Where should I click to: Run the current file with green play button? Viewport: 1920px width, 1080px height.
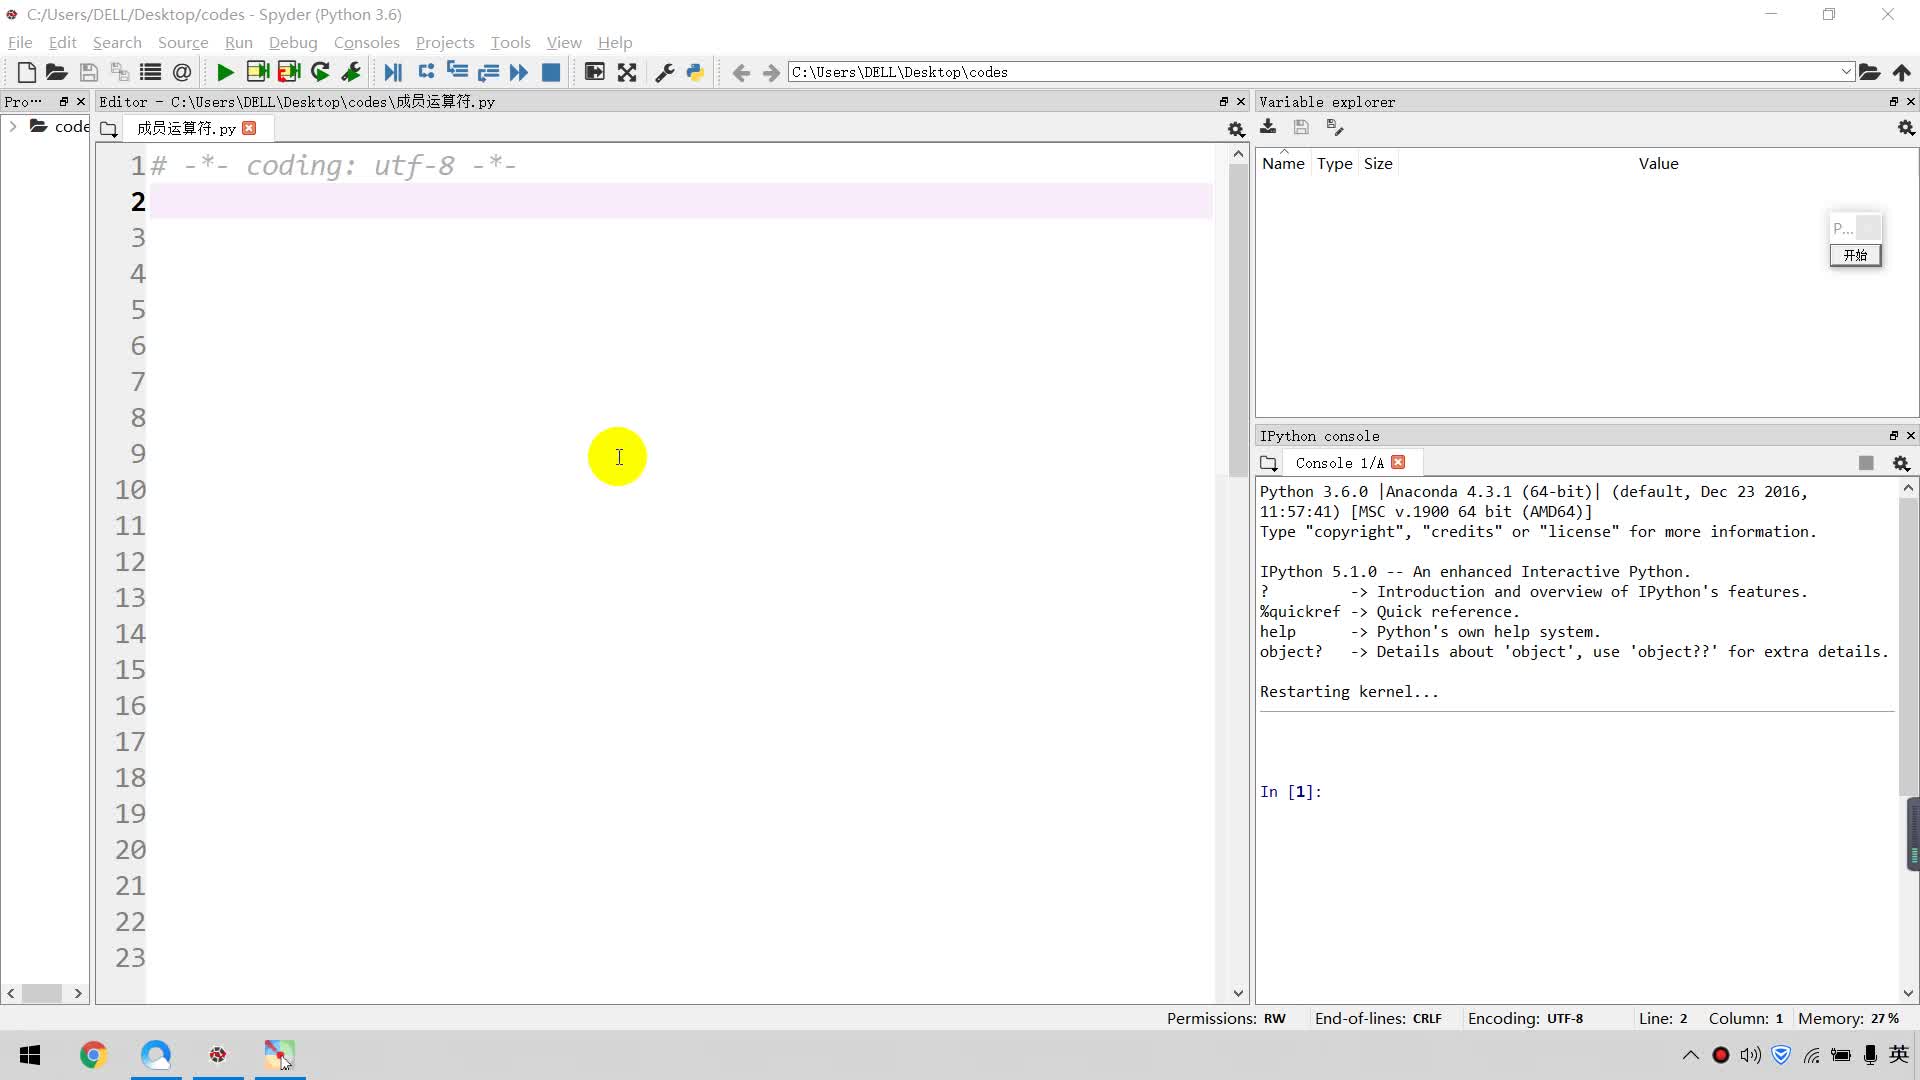pos(225,72)
